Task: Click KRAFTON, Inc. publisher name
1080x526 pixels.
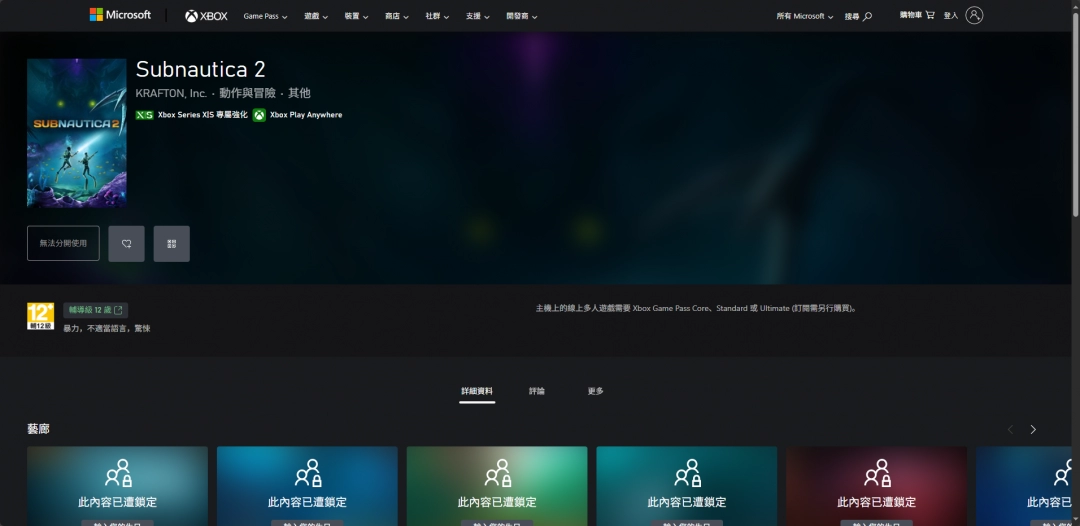Action: tap(172, 93)
